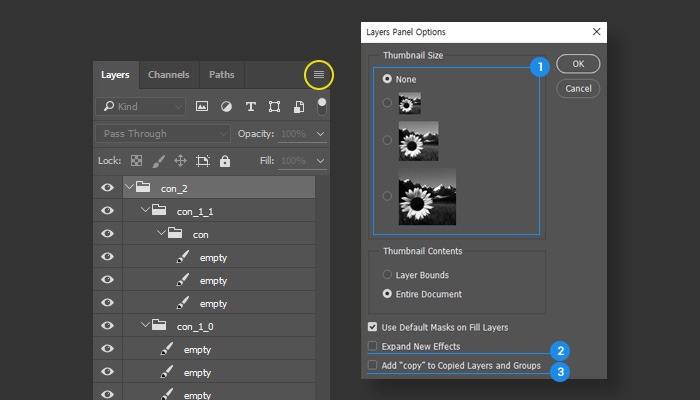Image resolution: width=700 pixels, height=400 pixels.
Task: Filter by adjustment layers icon
Action: pyautogui.click(x=226, y=106)
